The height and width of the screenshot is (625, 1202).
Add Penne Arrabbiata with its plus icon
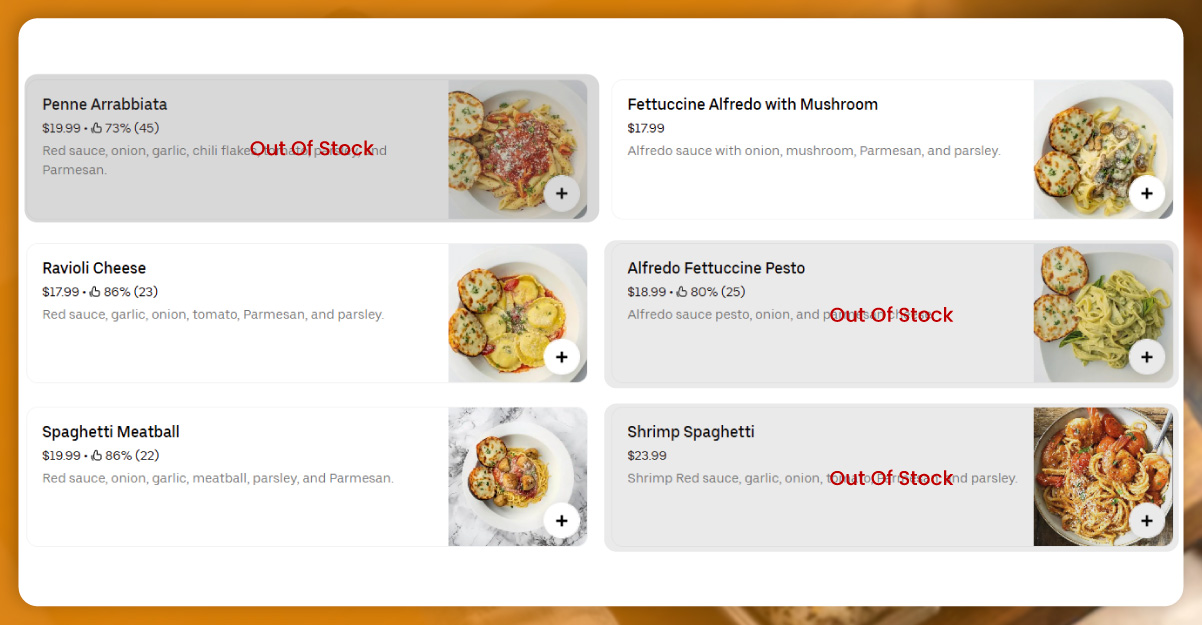click(x=561, y=193)
